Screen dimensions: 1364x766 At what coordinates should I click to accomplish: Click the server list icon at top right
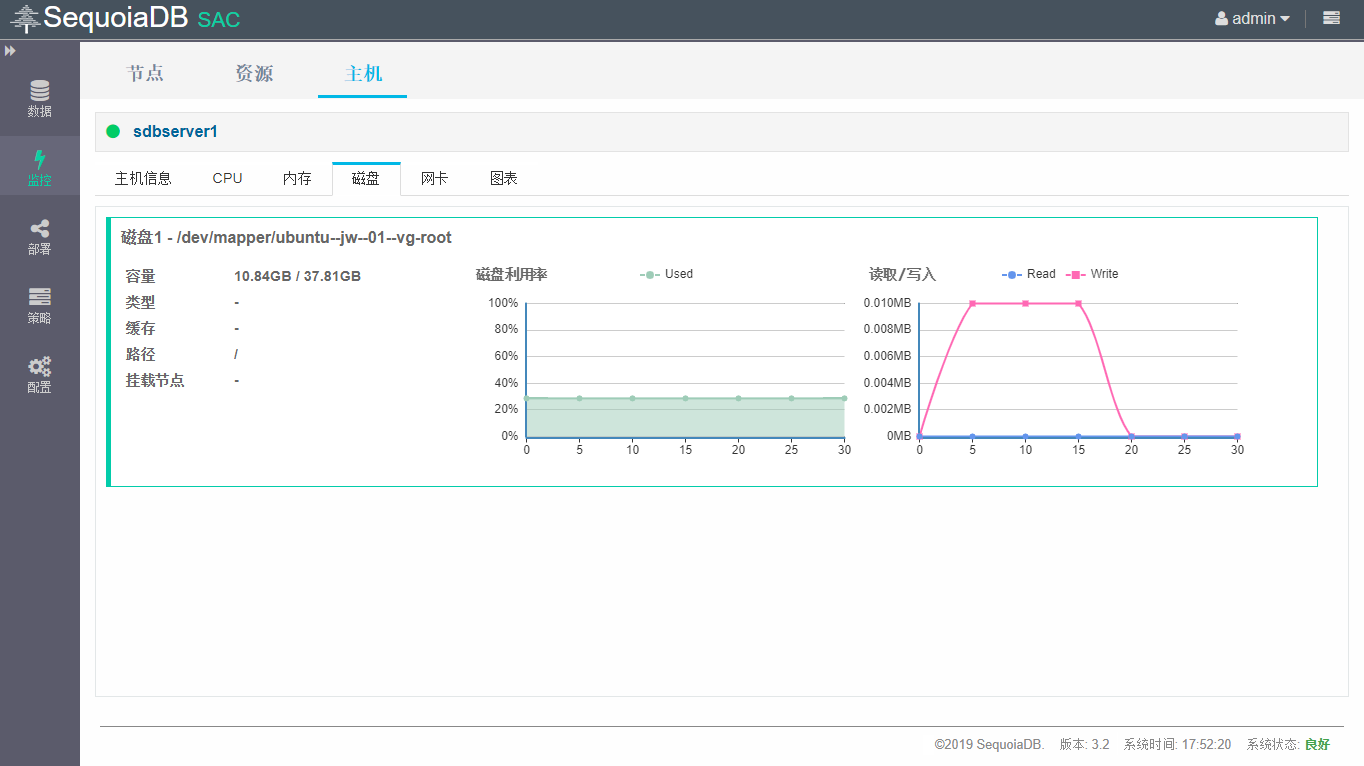coord(1331,18)
